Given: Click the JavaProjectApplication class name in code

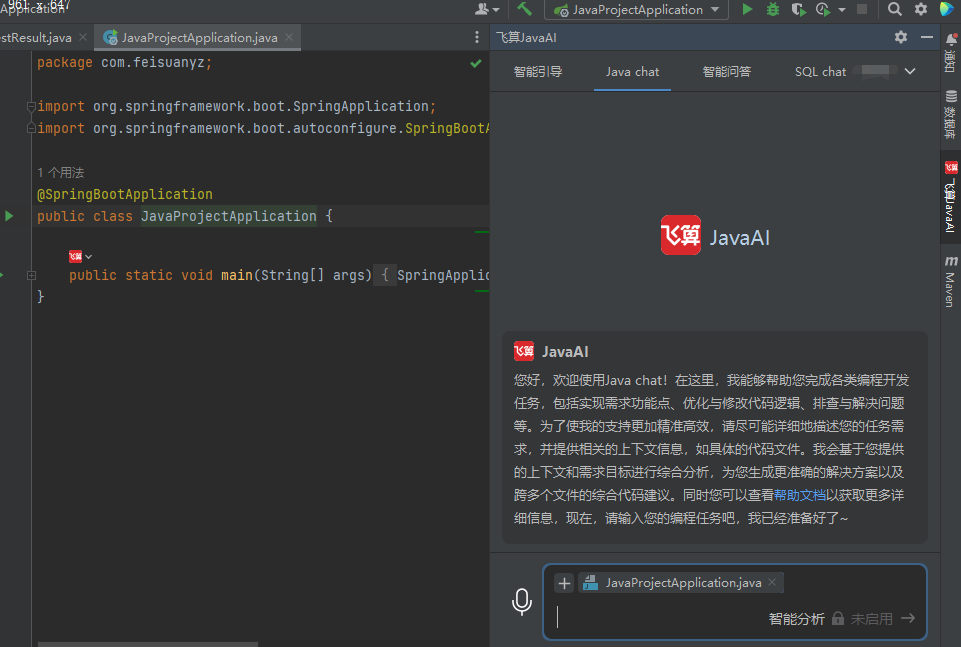Looking at the screenshot, I should point(229,216).
